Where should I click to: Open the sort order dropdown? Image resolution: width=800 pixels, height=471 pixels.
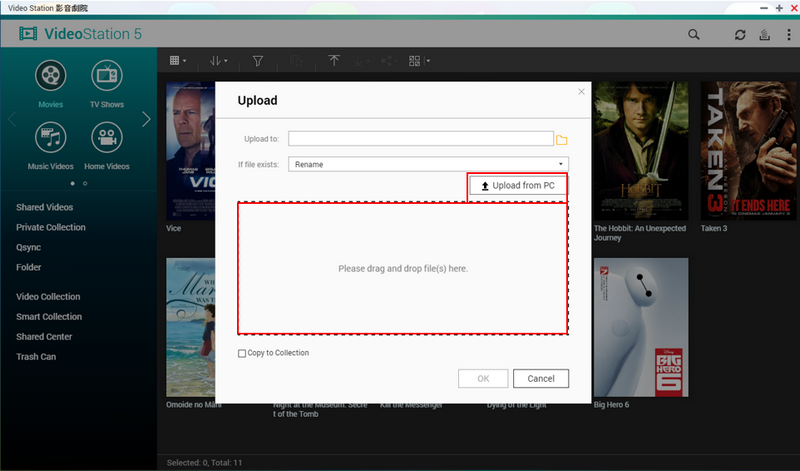pyautogui.click(x=218, y=61)
